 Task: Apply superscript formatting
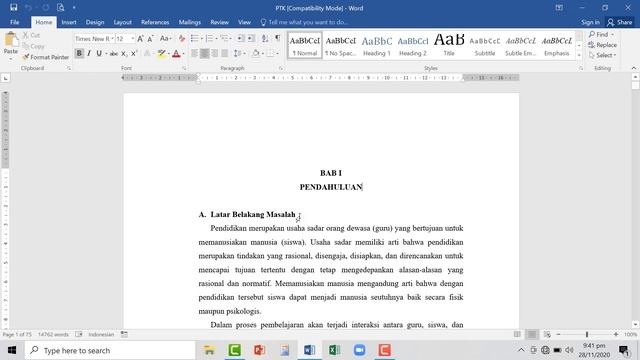pos(134,53)
